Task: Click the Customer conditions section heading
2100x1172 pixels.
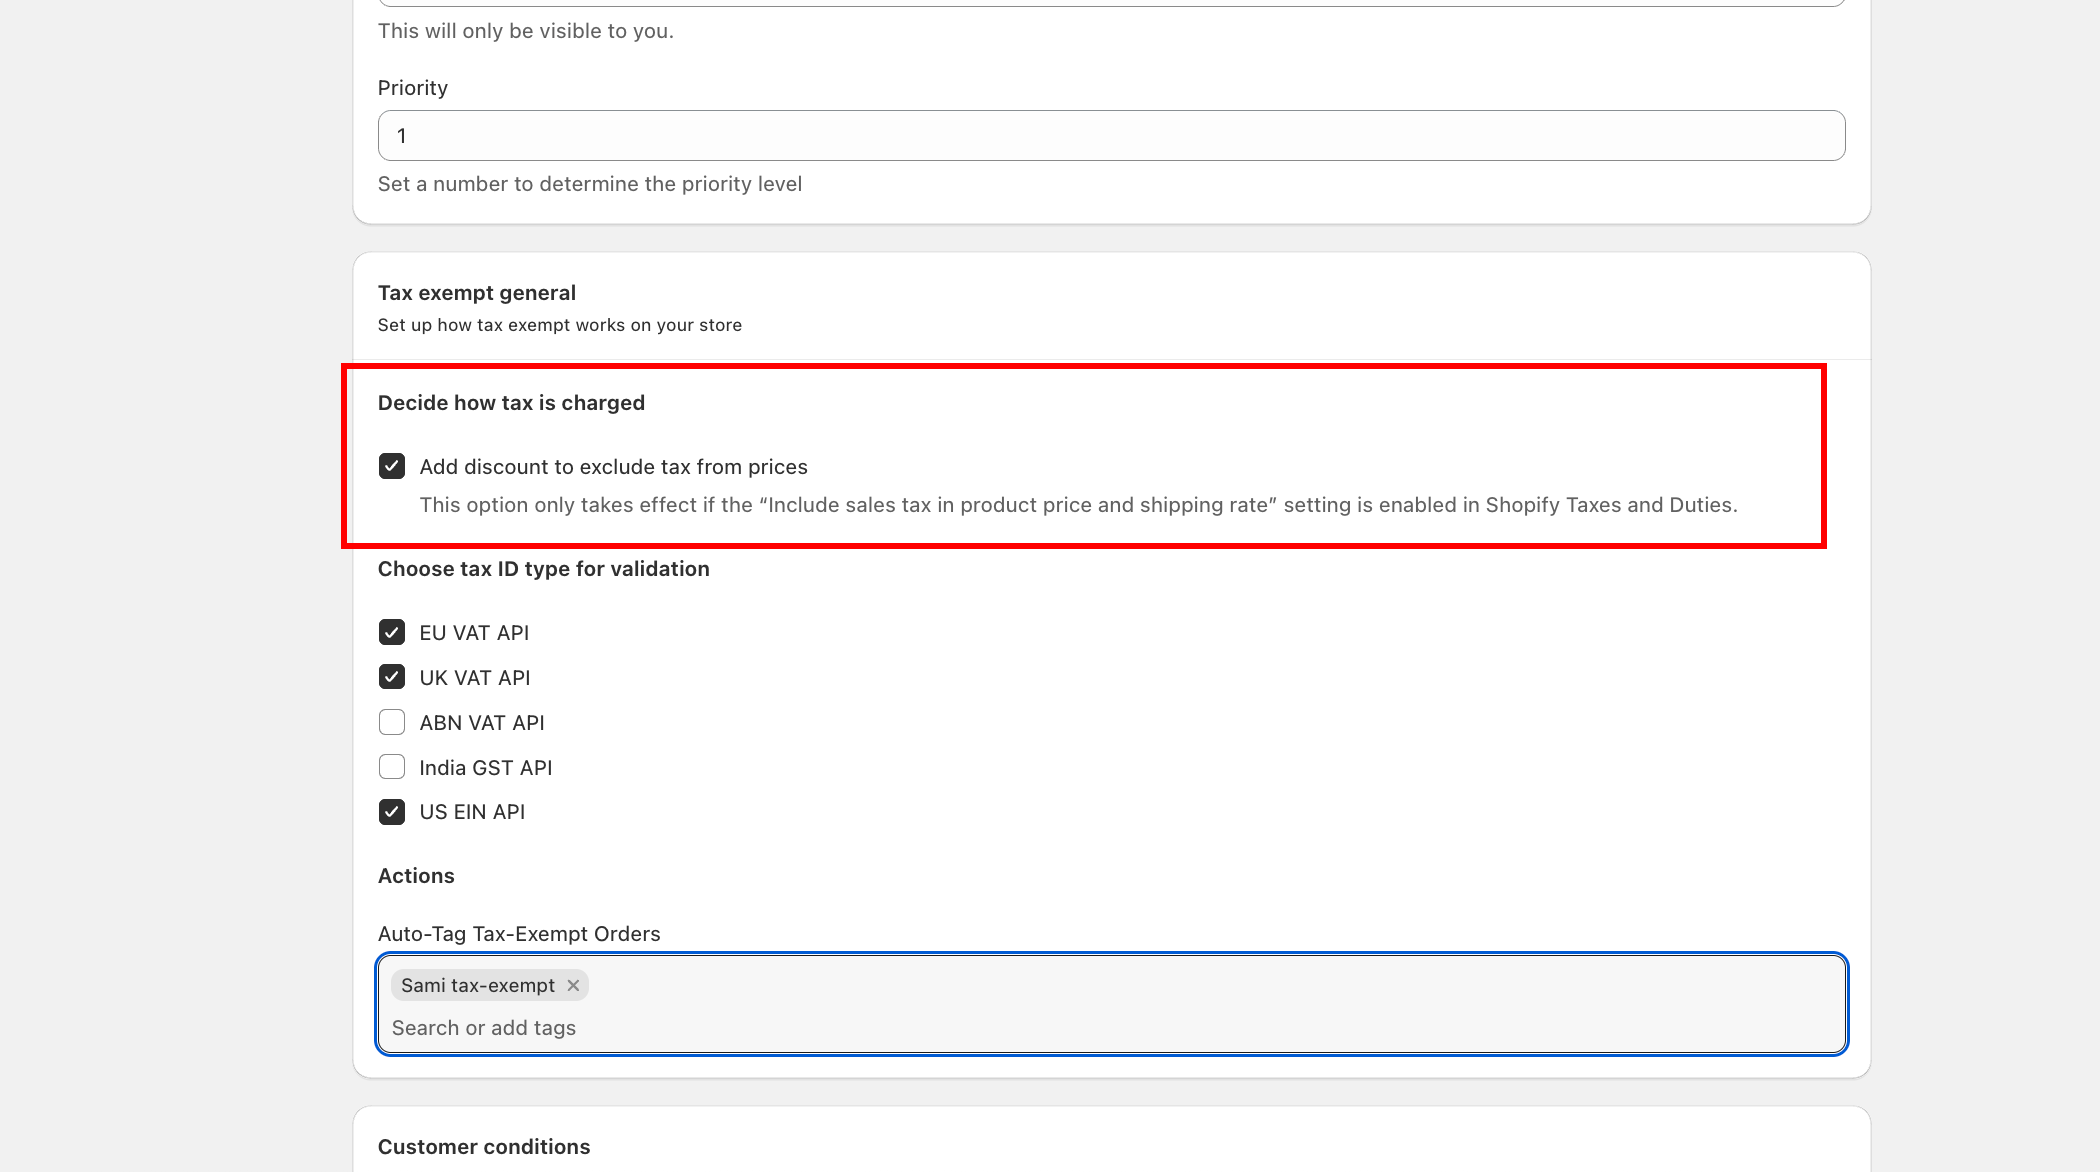Action: coord(484,1147)
